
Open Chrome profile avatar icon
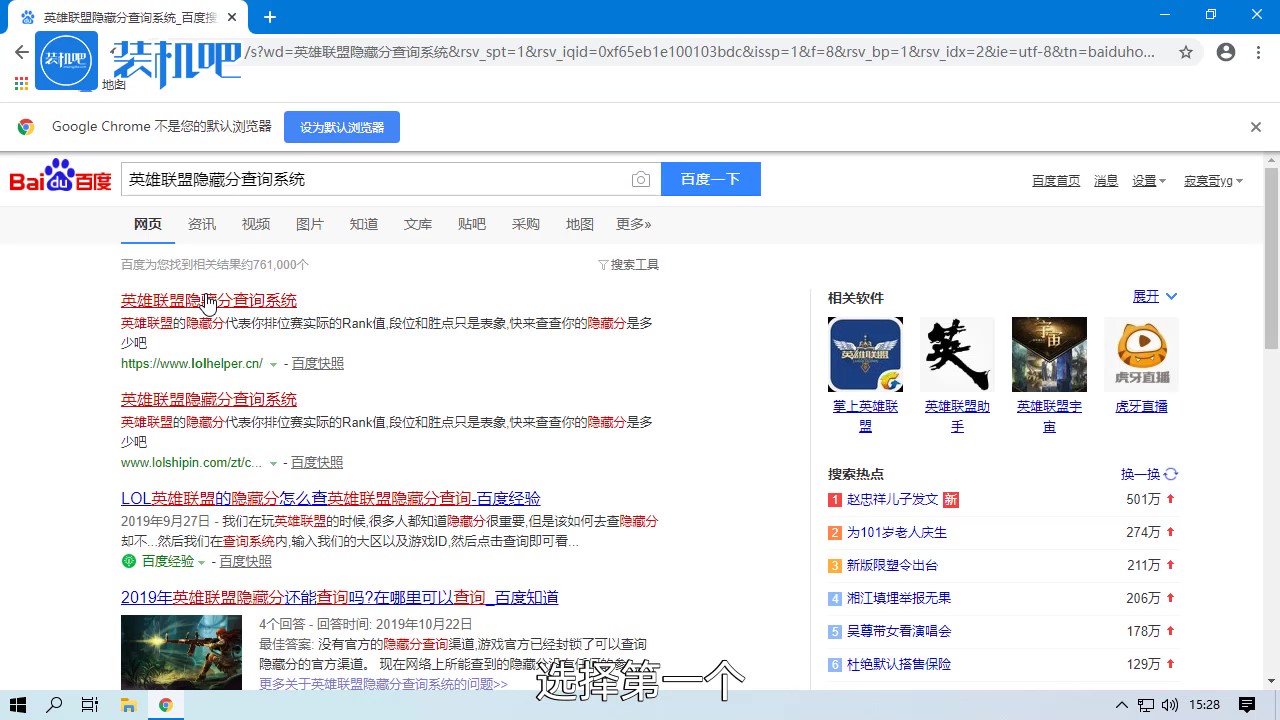pos(1226,52)
